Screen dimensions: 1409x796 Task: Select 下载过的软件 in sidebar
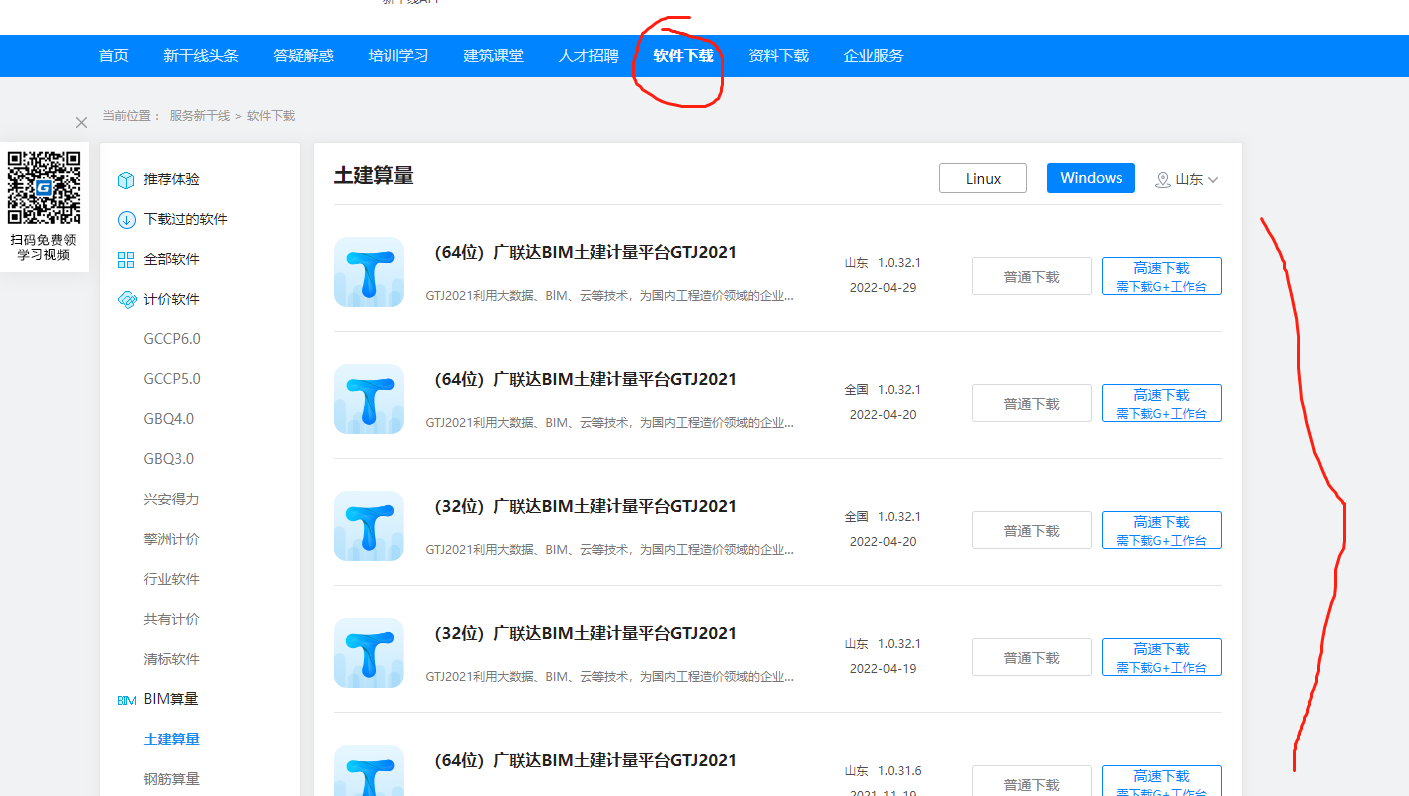pos(186,220)
